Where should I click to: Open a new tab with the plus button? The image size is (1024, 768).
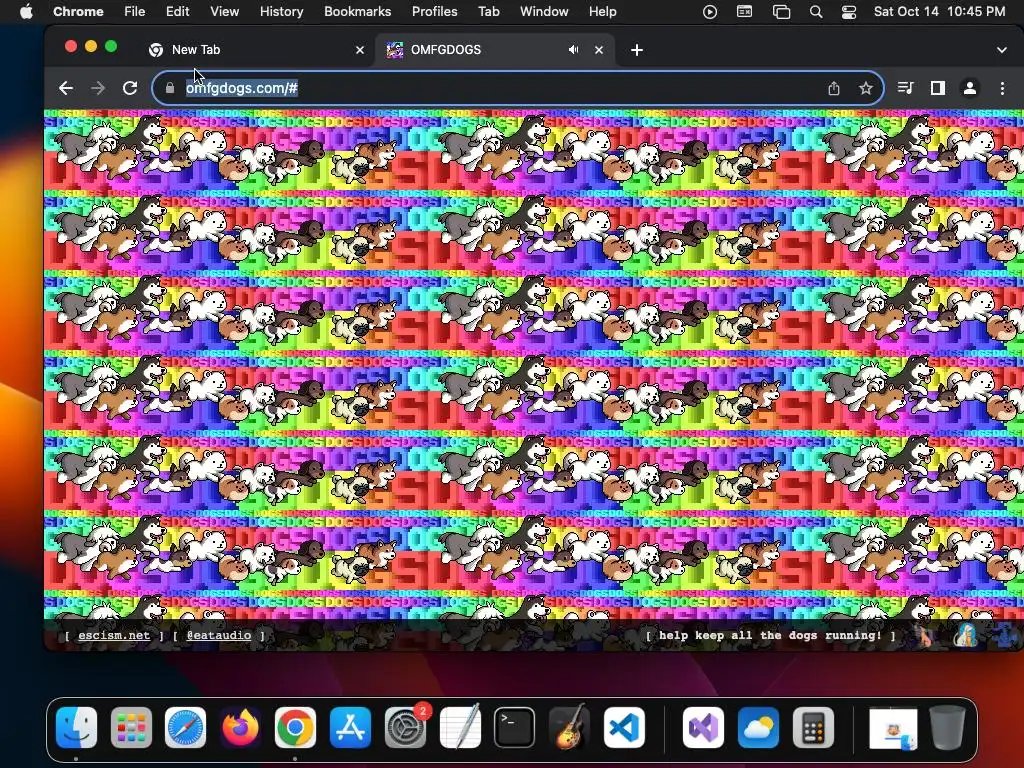click(637, 50)
